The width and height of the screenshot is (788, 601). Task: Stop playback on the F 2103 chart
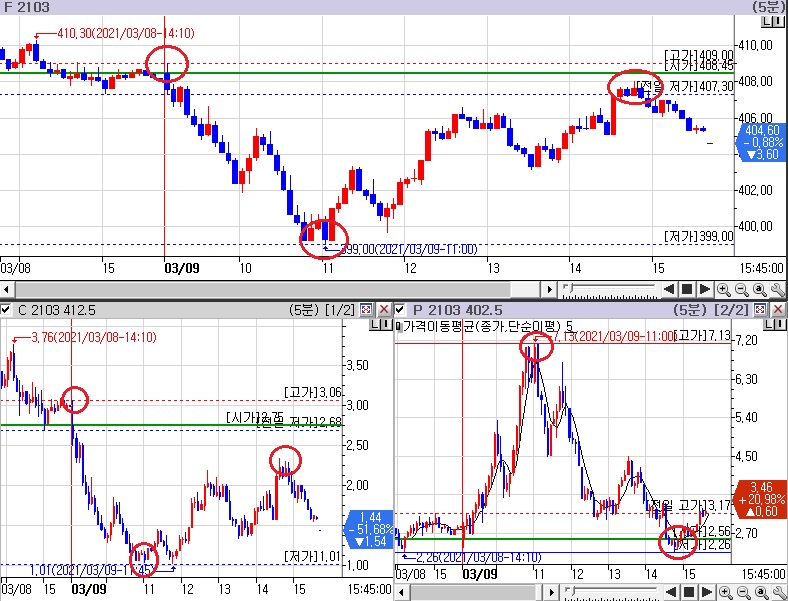click(686, 289)
